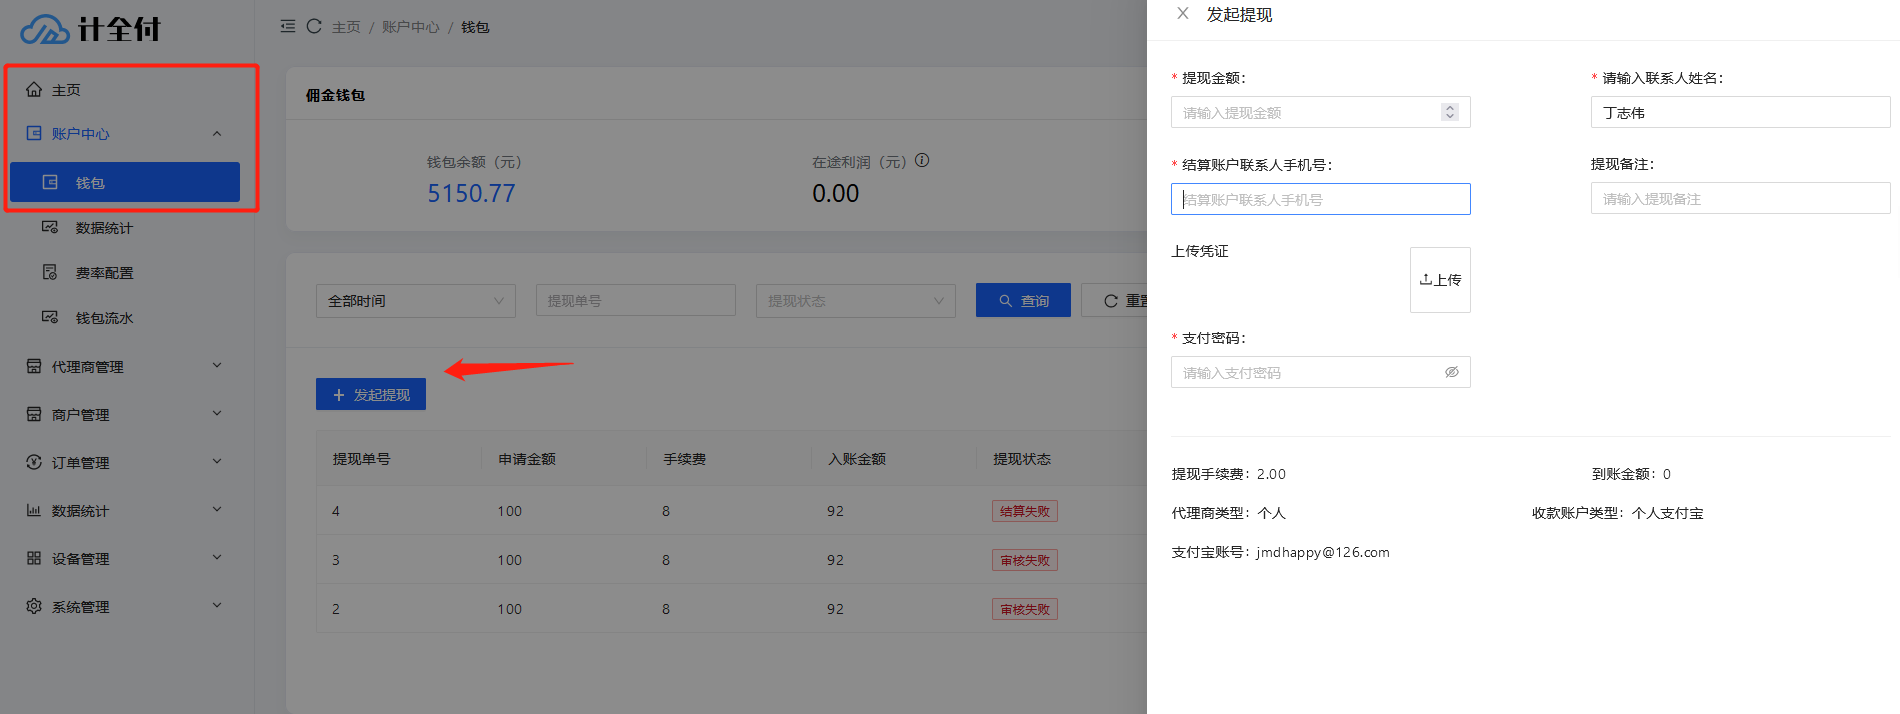The width and height of the screenshot is (1900, 714).
Task: Click the sidebar collapse icon in header
Action: 288,26
